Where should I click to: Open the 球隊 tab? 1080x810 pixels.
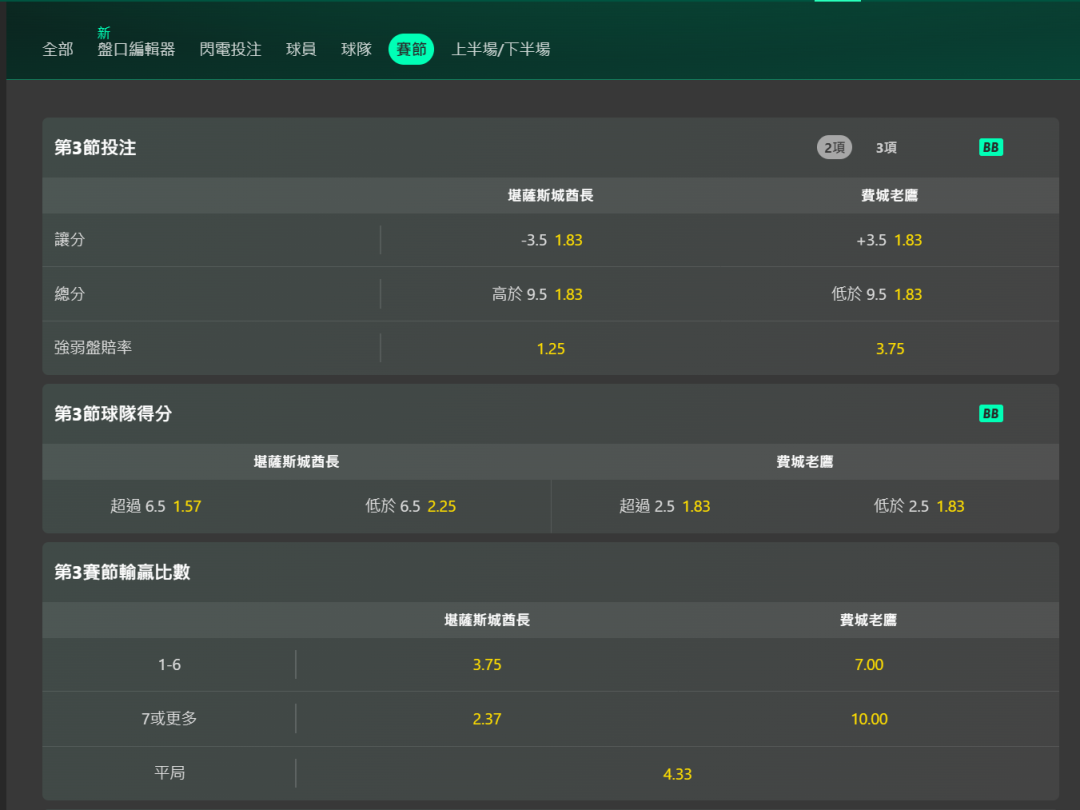click(356, 50)
